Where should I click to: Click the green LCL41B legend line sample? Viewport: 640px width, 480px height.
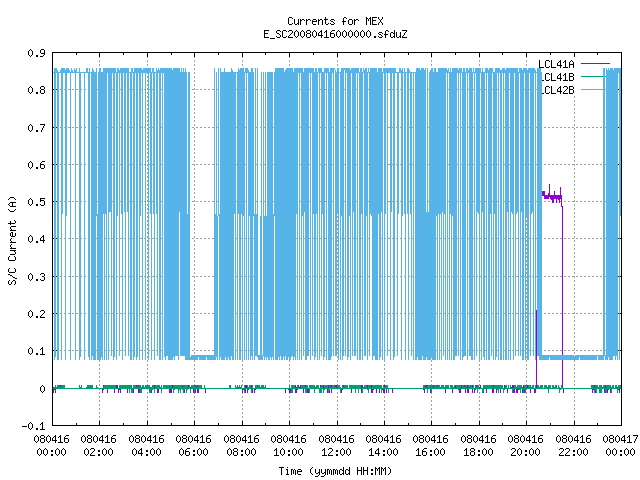coord(592,77)
